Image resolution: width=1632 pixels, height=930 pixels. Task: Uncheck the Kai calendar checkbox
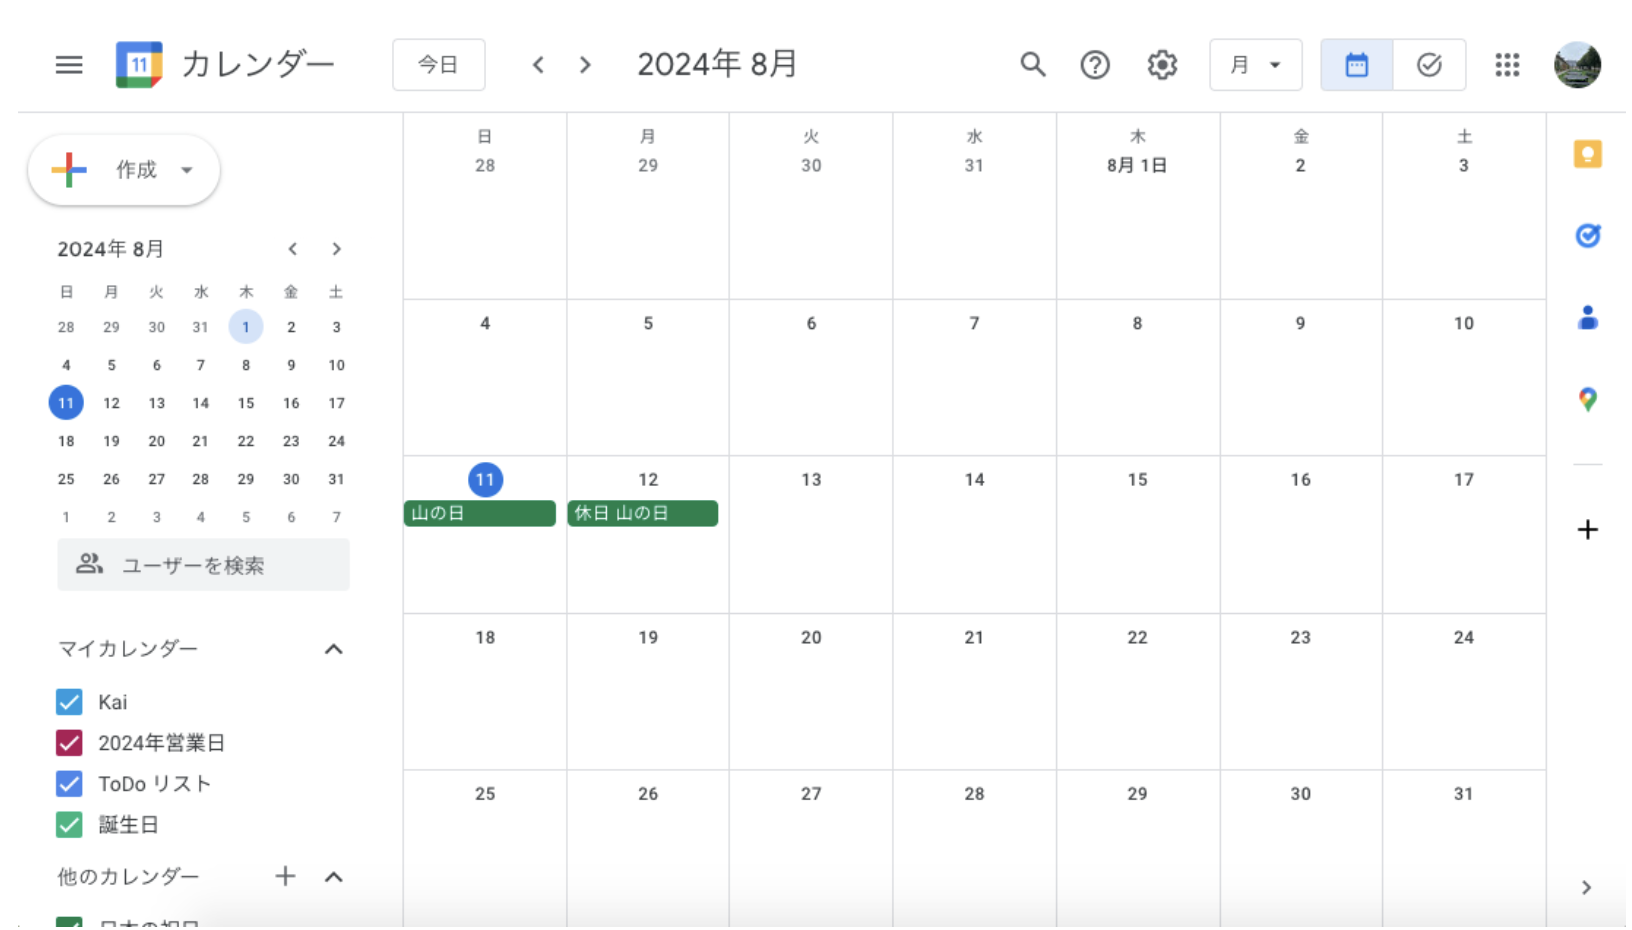pyautogui.click(x=69, y=702)
